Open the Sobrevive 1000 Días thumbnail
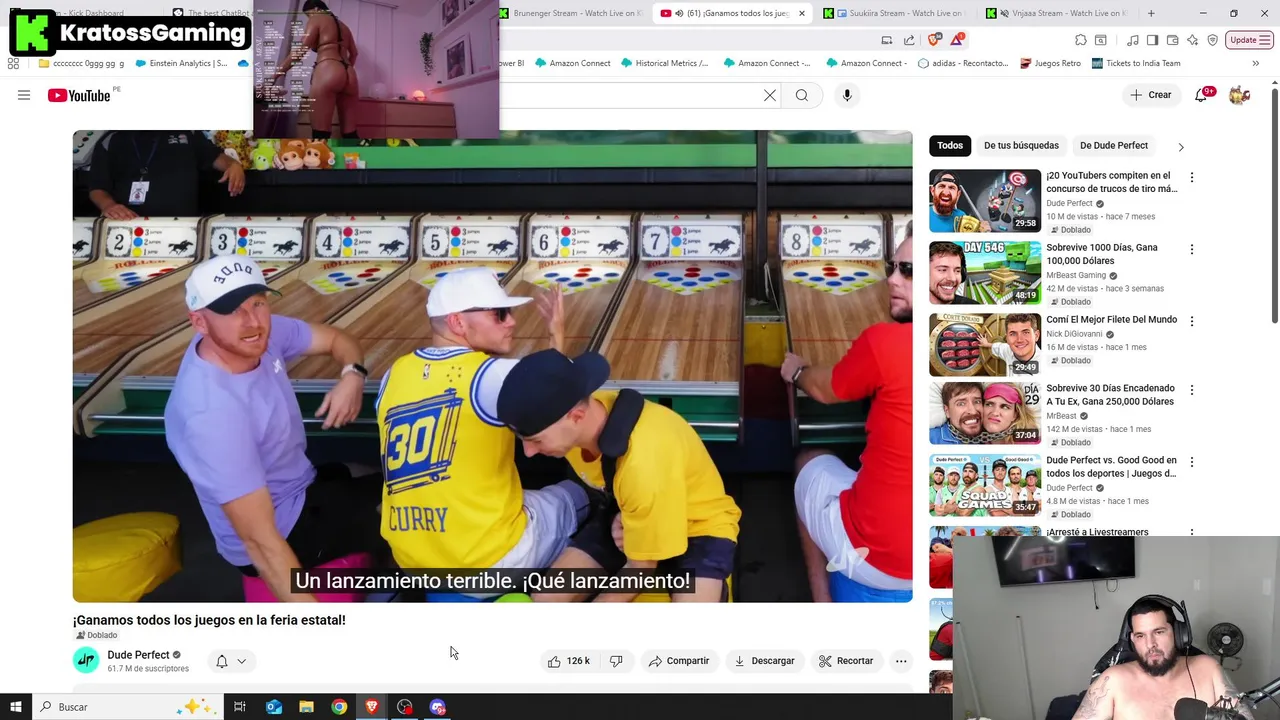This screenshot has height=720, width=1280. 985,272
